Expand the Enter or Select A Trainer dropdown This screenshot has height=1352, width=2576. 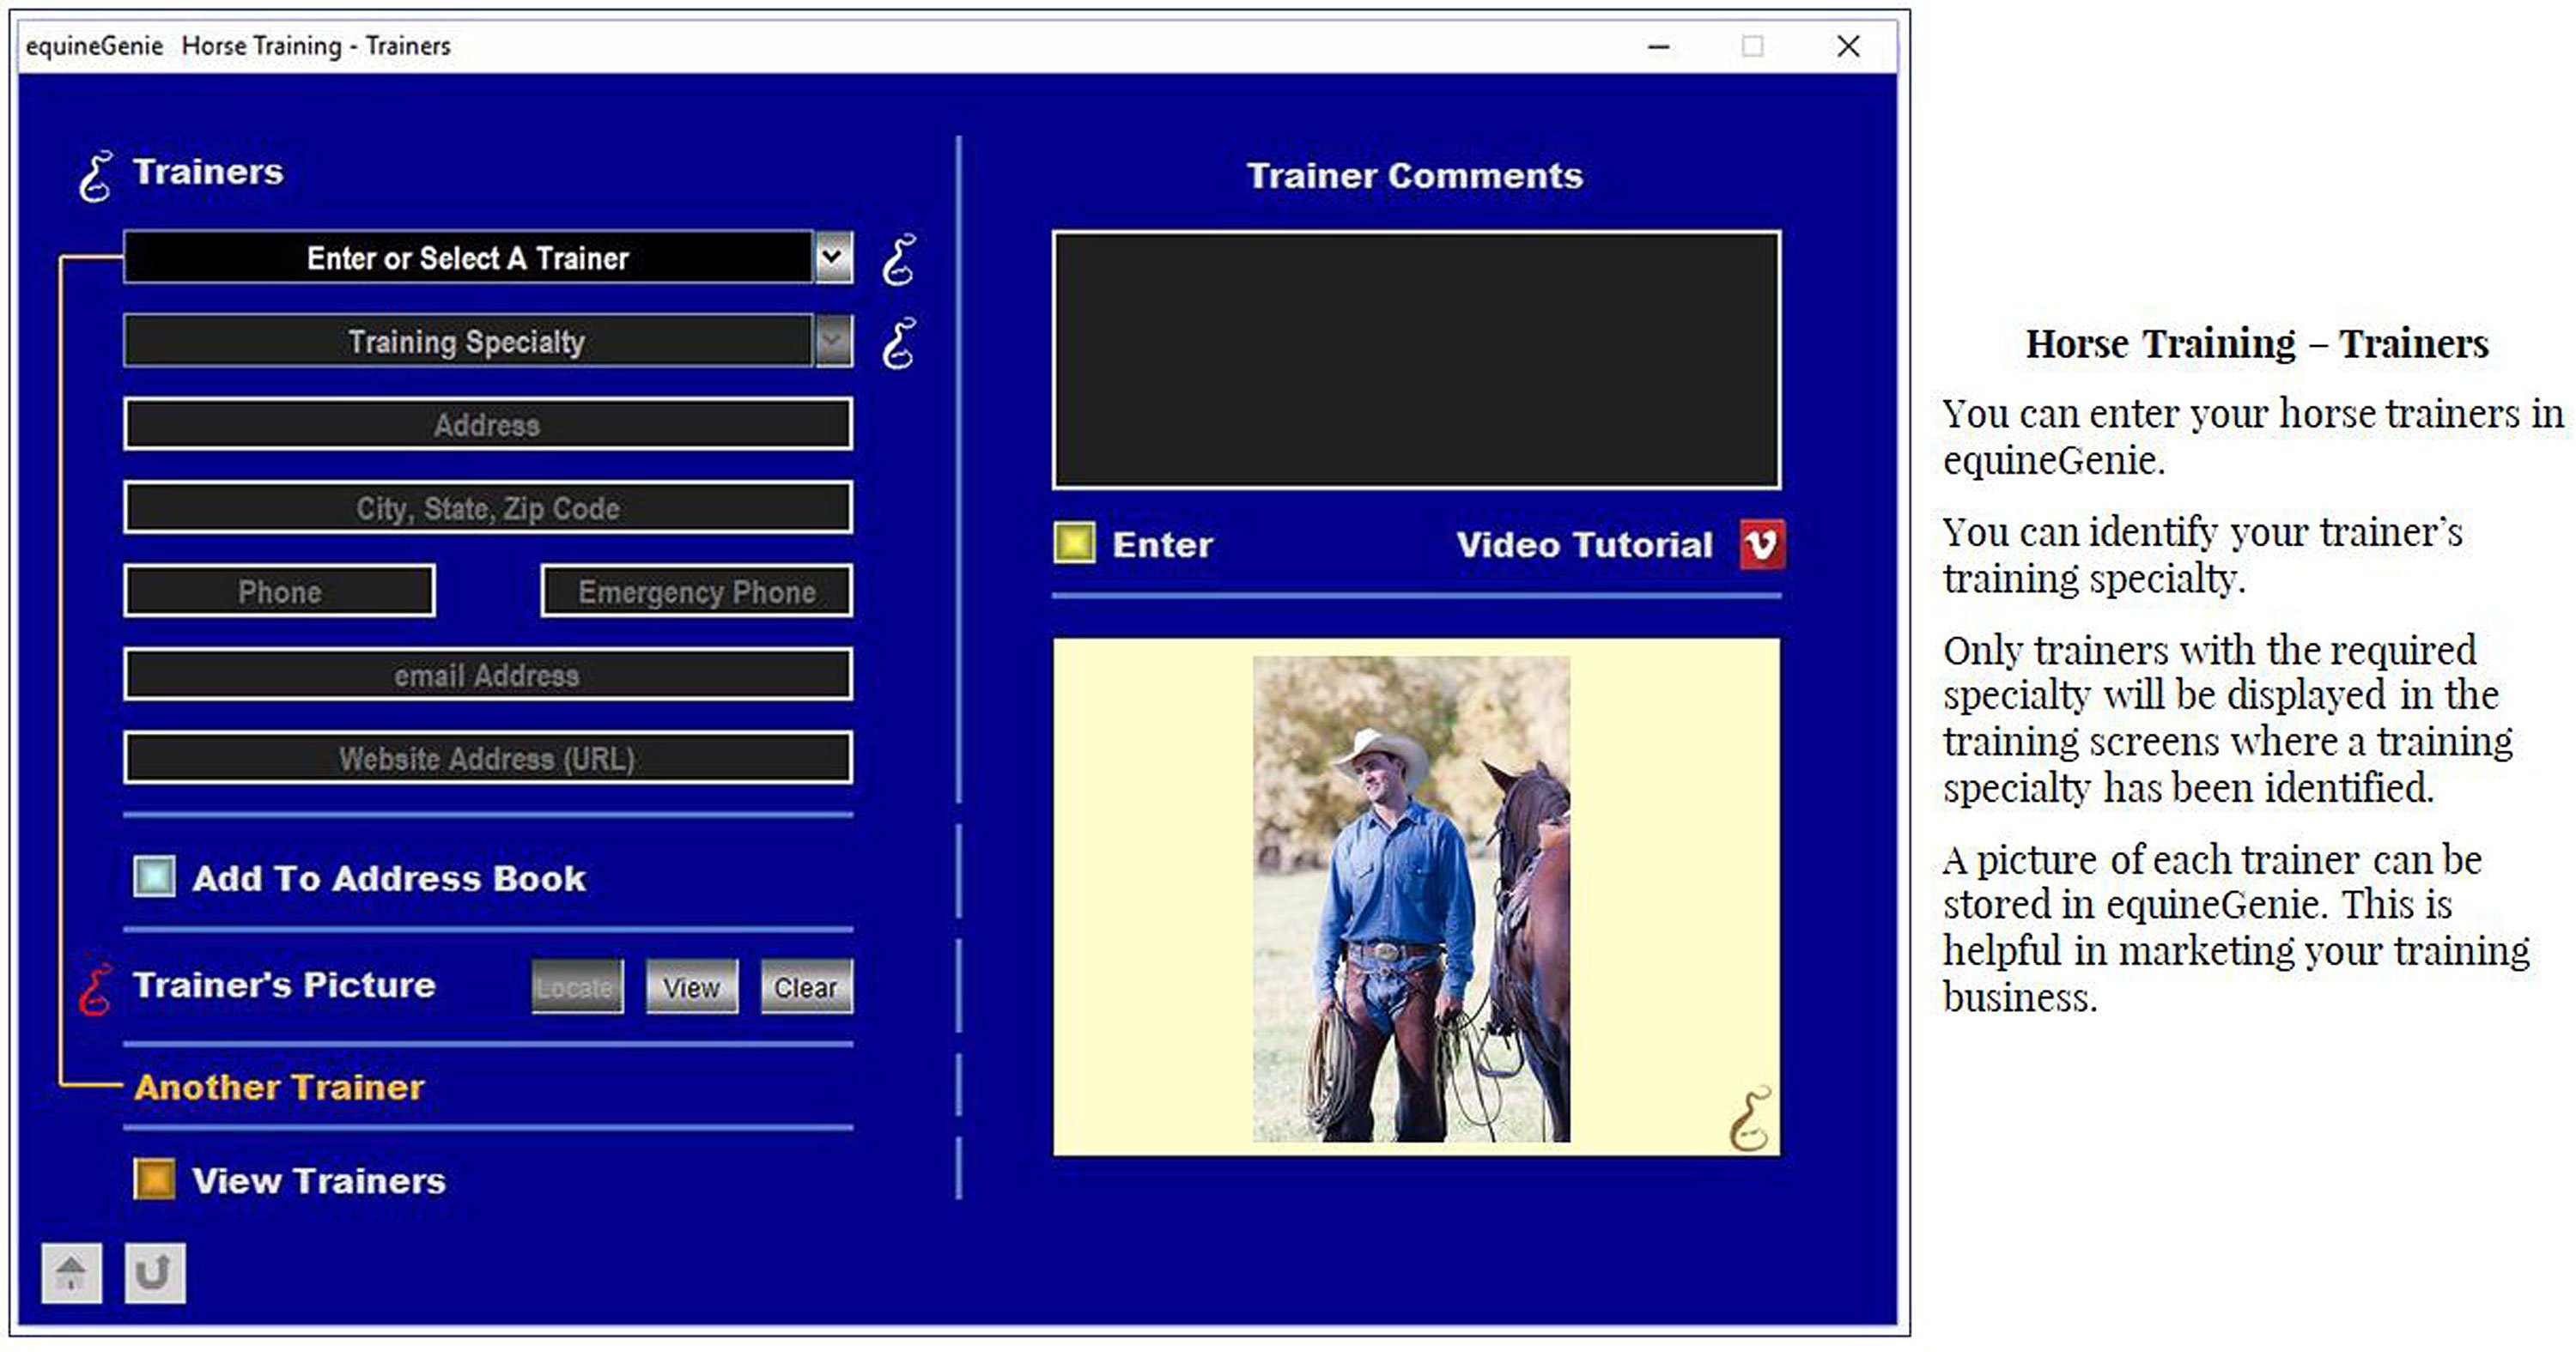coord(470,258)
